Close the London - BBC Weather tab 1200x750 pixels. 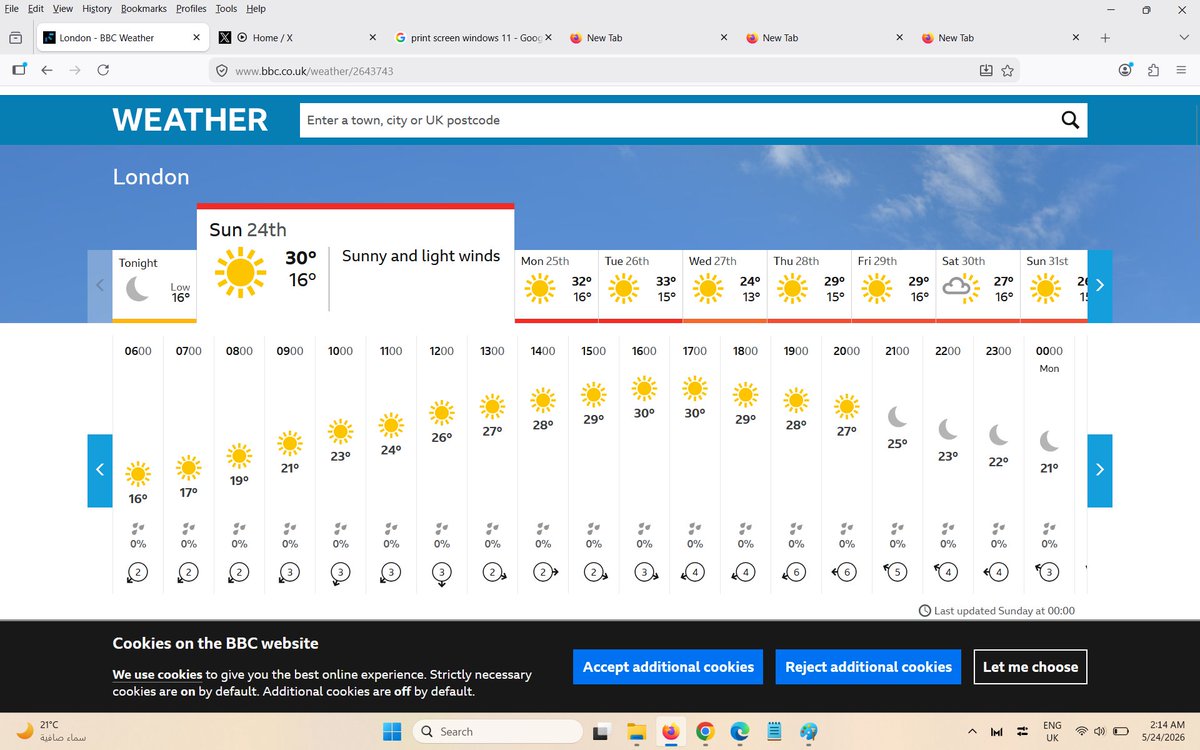point(196,38)
